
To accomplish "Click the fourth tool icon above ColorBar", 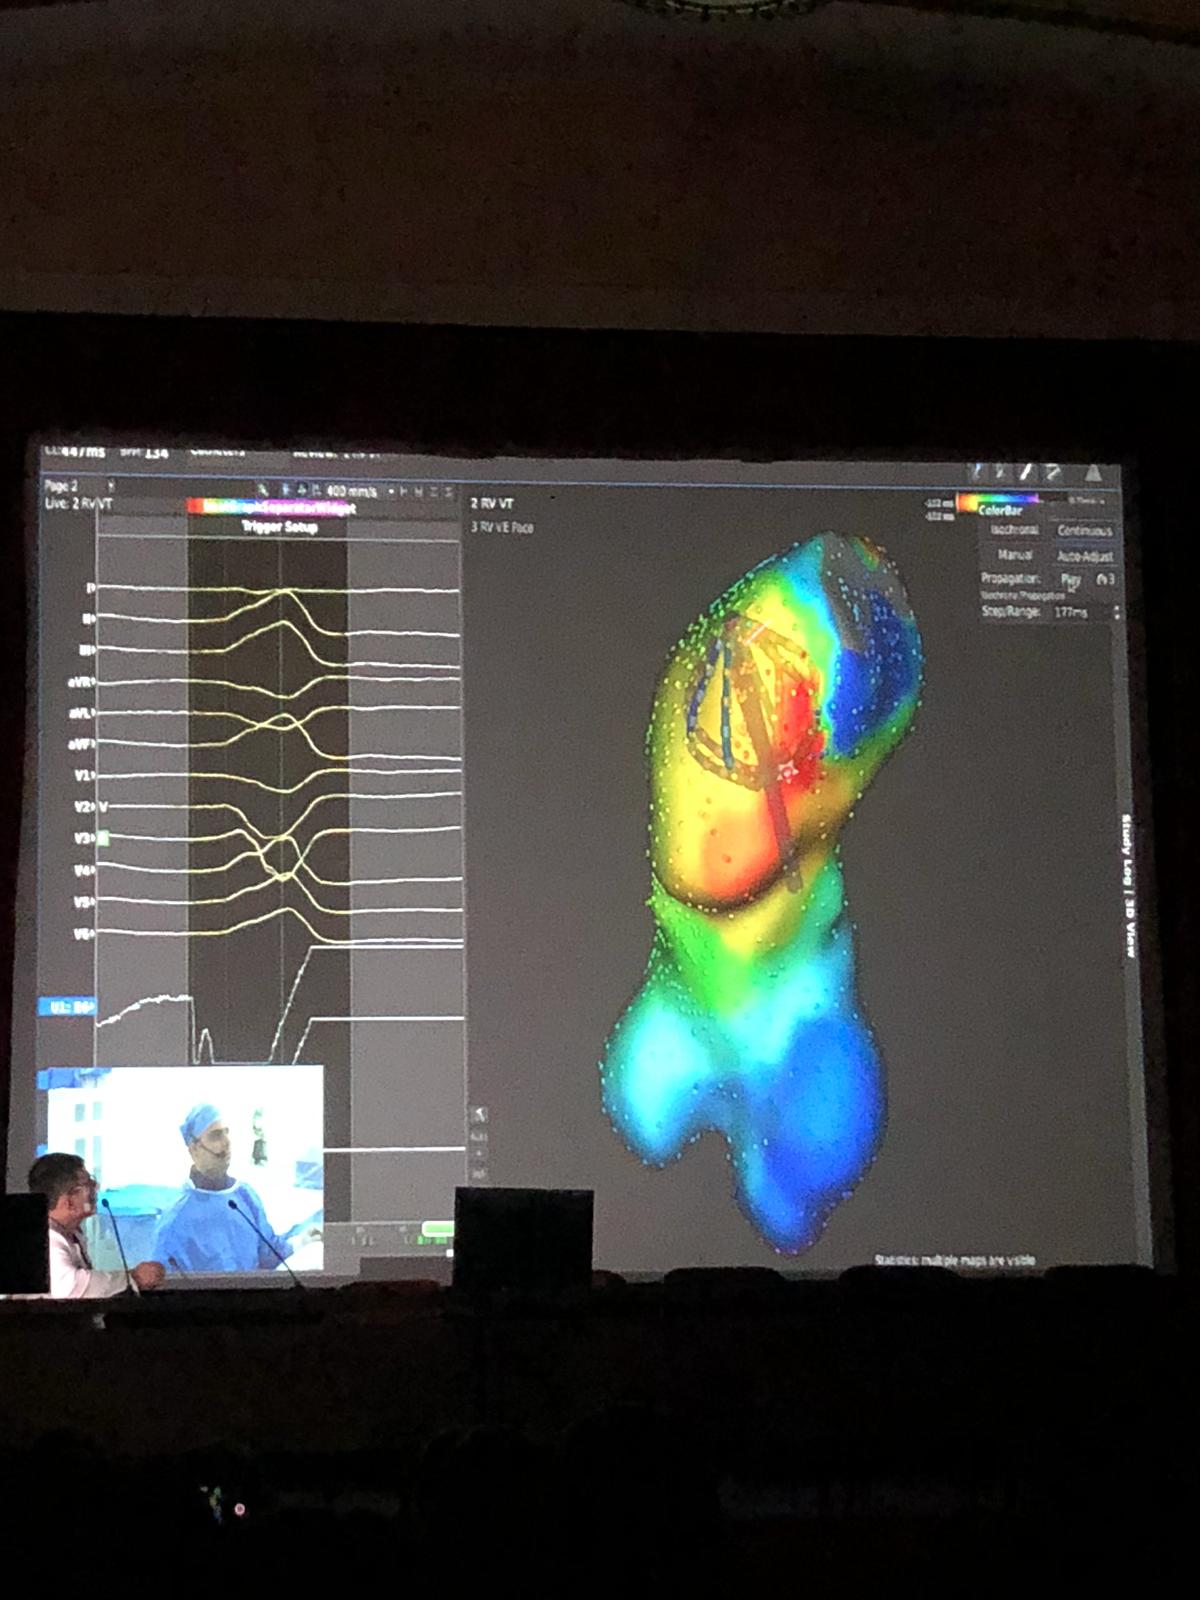I will [1053, 472].
